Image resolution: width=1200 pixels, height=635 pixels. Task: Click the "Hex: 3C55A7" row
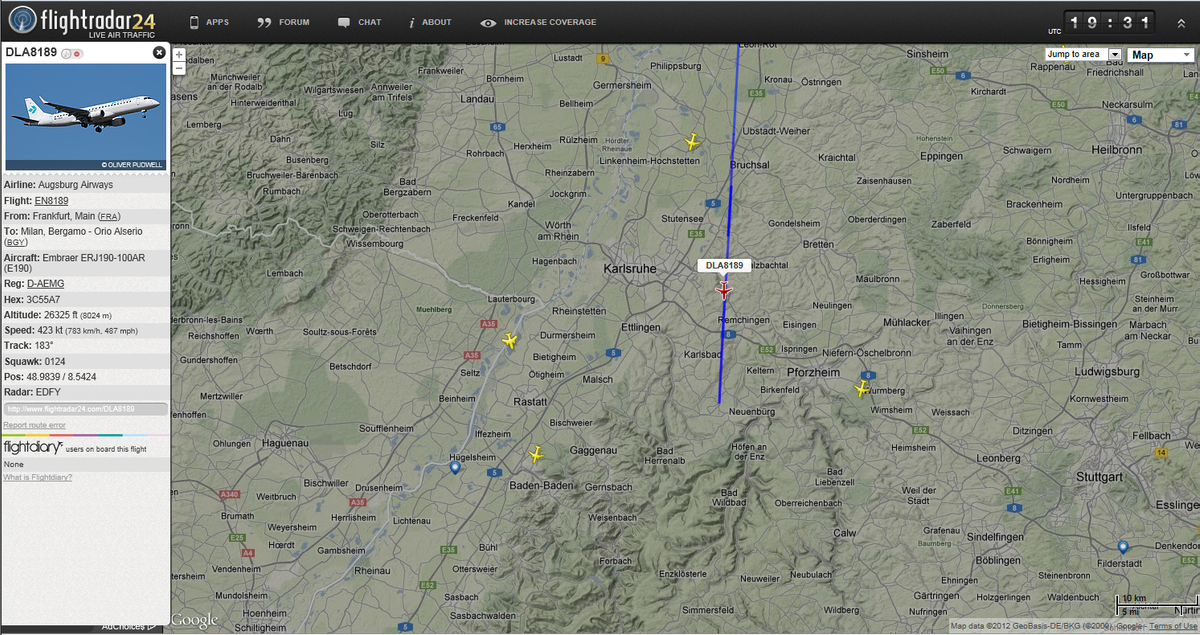click(86, 299)
